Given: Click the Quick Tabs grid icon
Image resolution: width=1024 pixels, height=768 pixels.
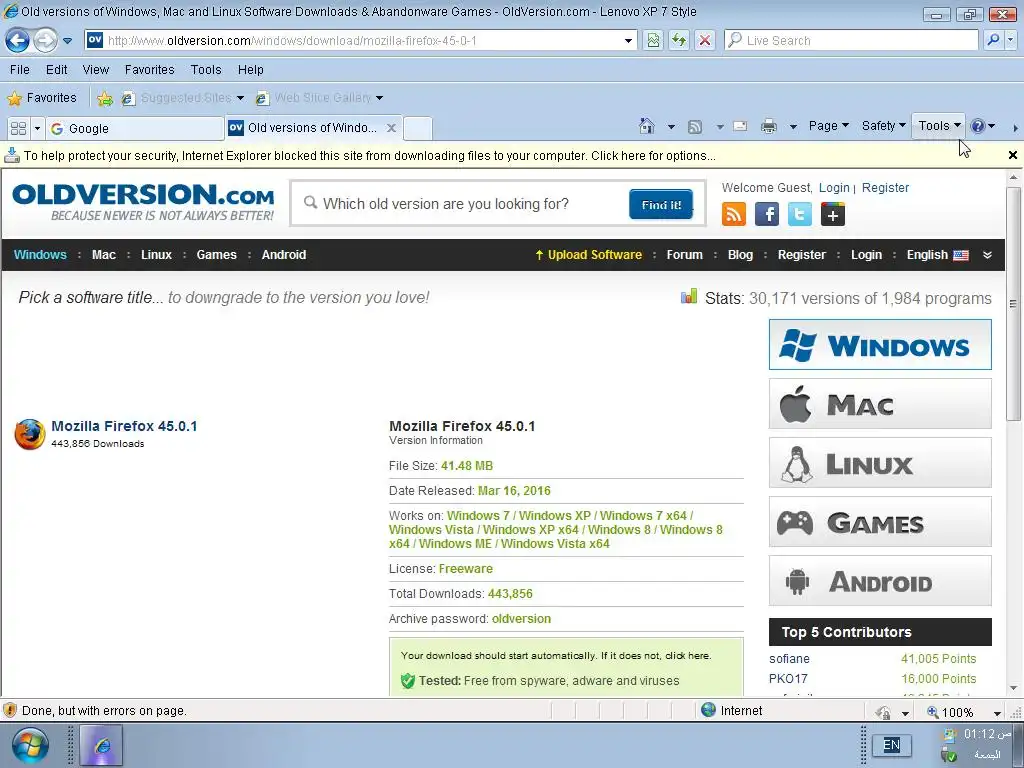Looking at the screenshot, I should coord(18,128).
